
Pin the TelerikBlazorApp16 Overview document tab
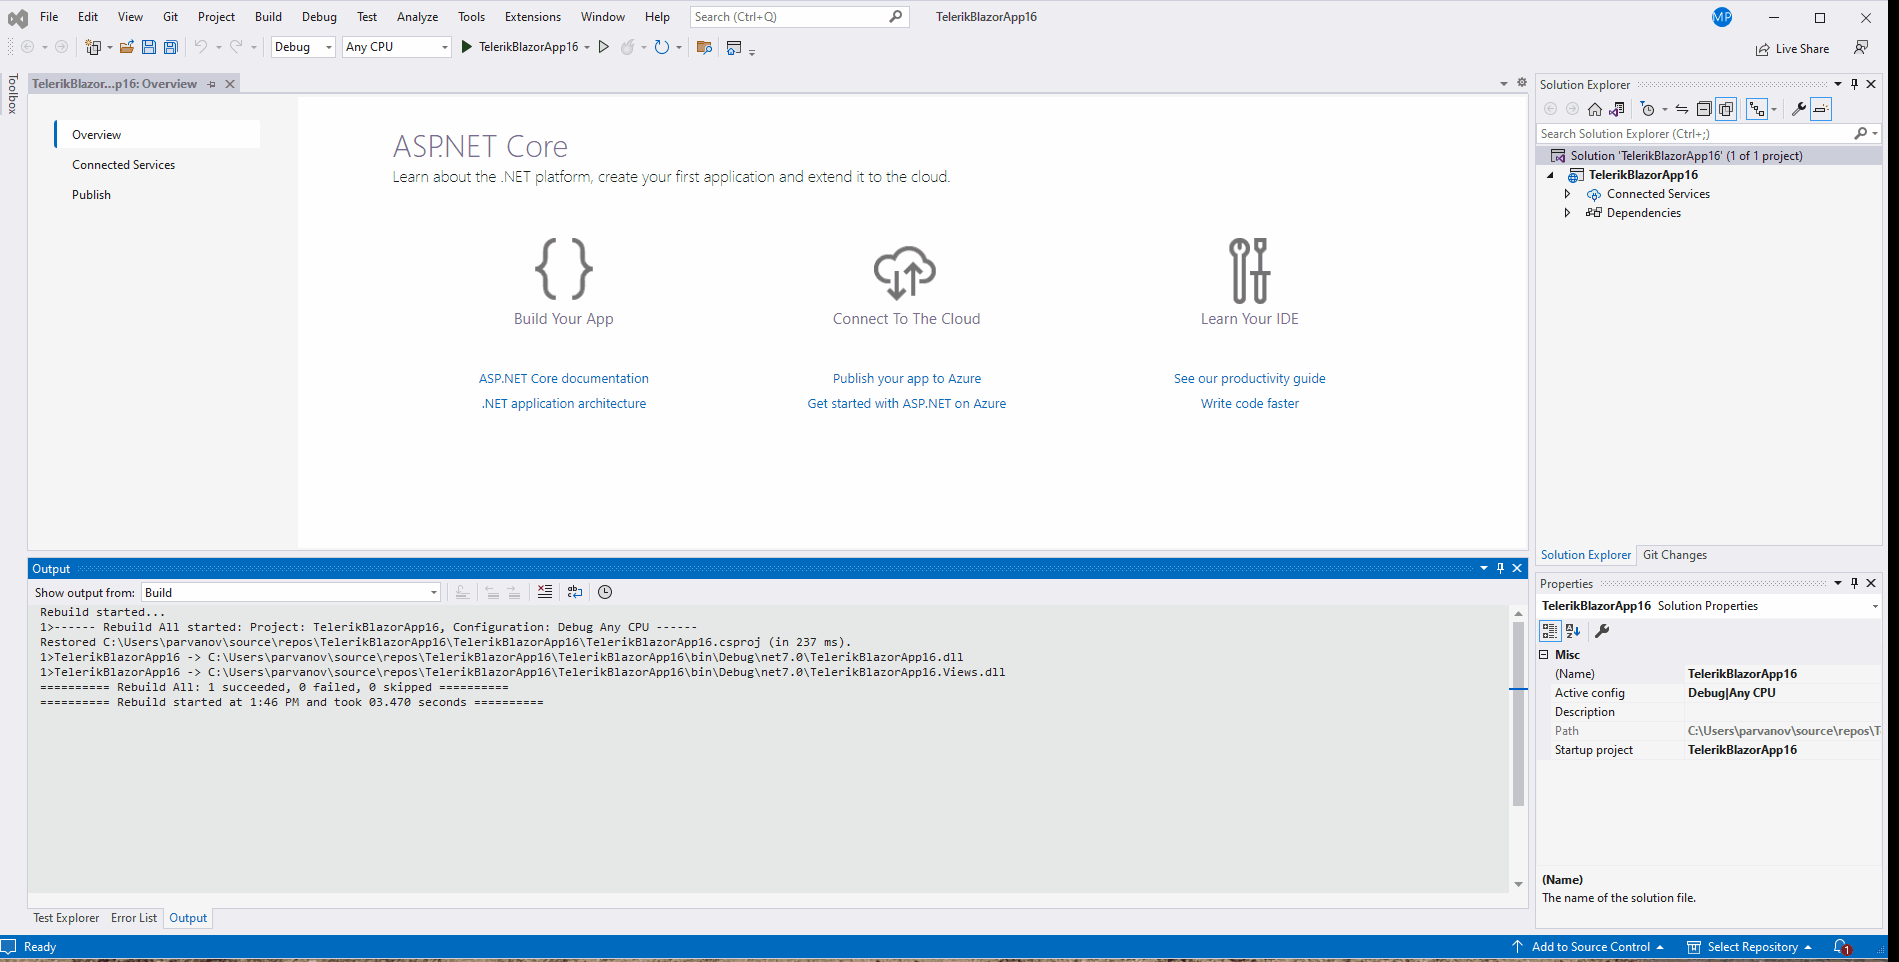point(211,84)
